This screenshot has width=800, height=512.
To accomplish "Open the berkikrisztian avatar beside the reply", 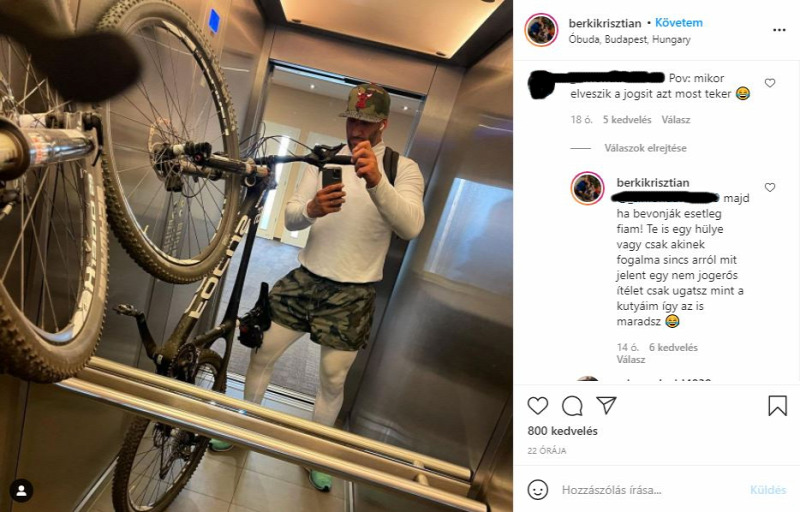I will tap(587, 188).
